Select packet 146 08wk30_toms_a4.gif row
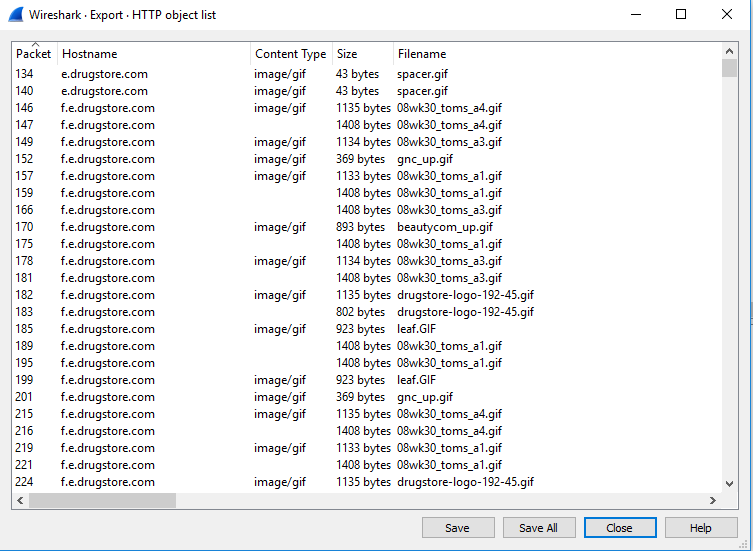Screen dimensions: 753x551 (366, 108)
